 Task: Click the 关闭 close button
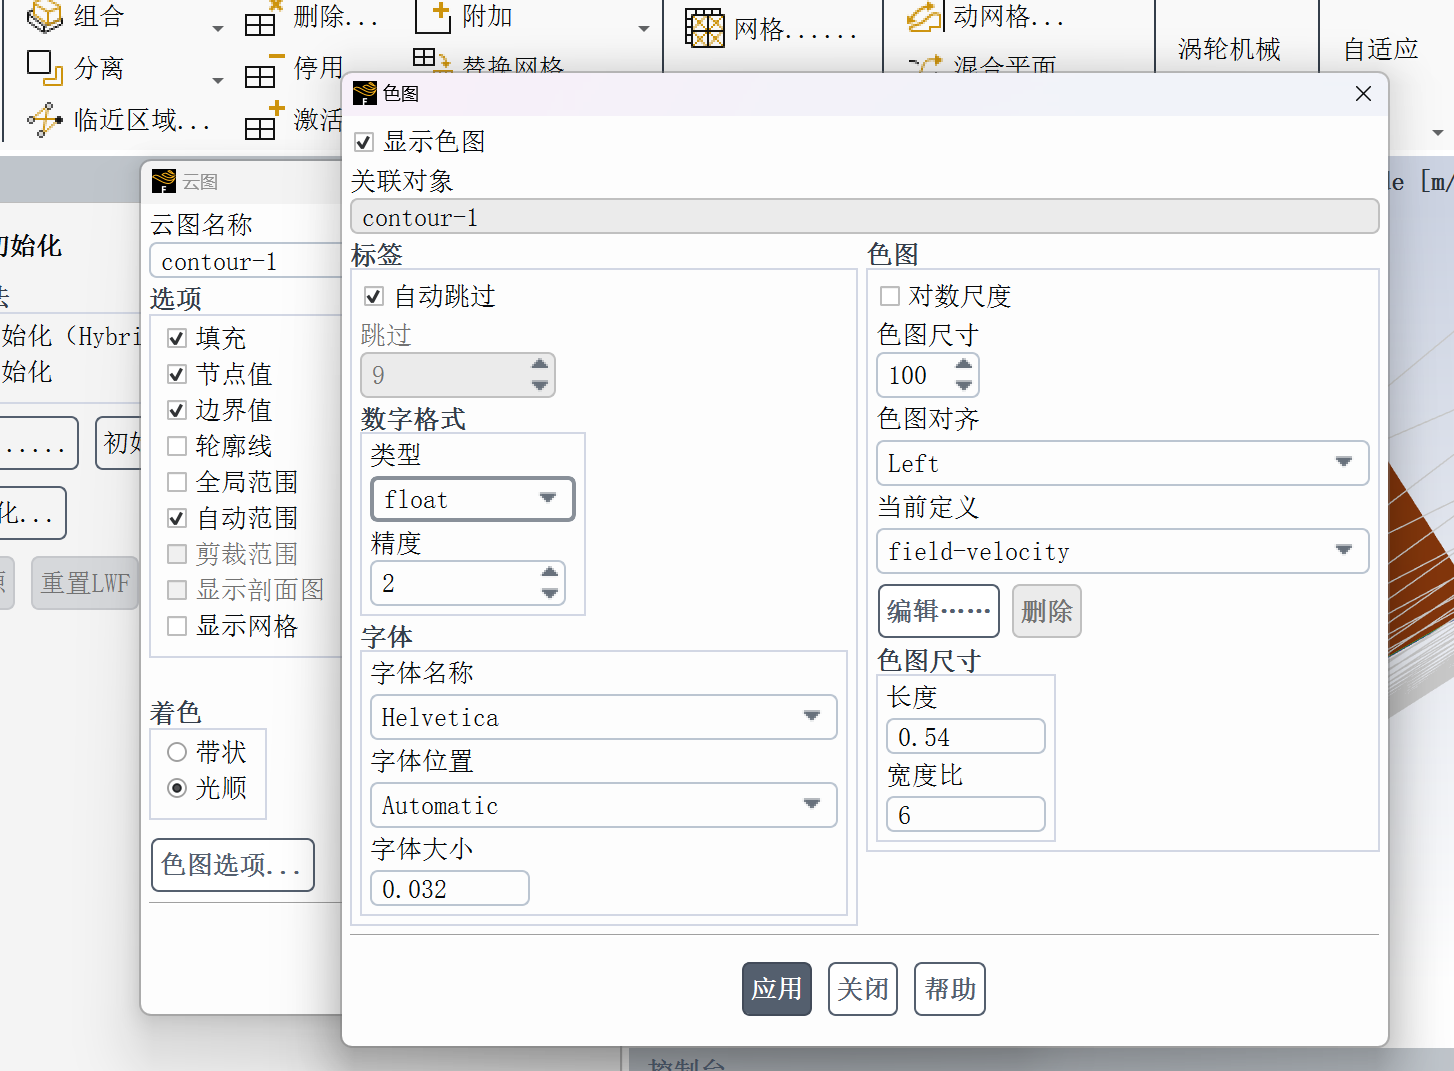(x=863, y=989)
